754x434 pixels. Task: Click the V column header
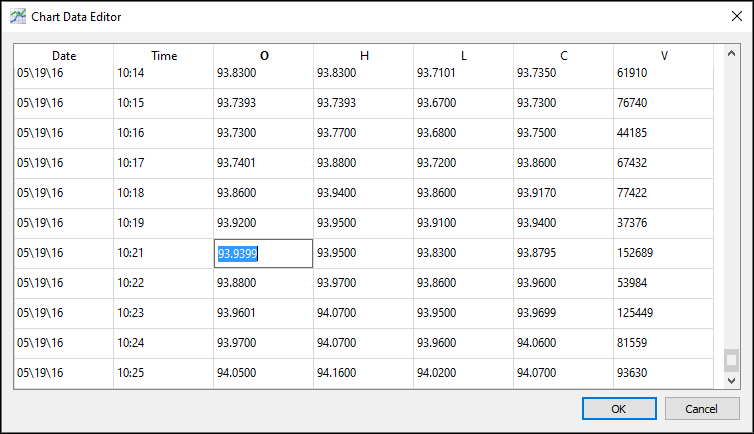pos(664,56)
